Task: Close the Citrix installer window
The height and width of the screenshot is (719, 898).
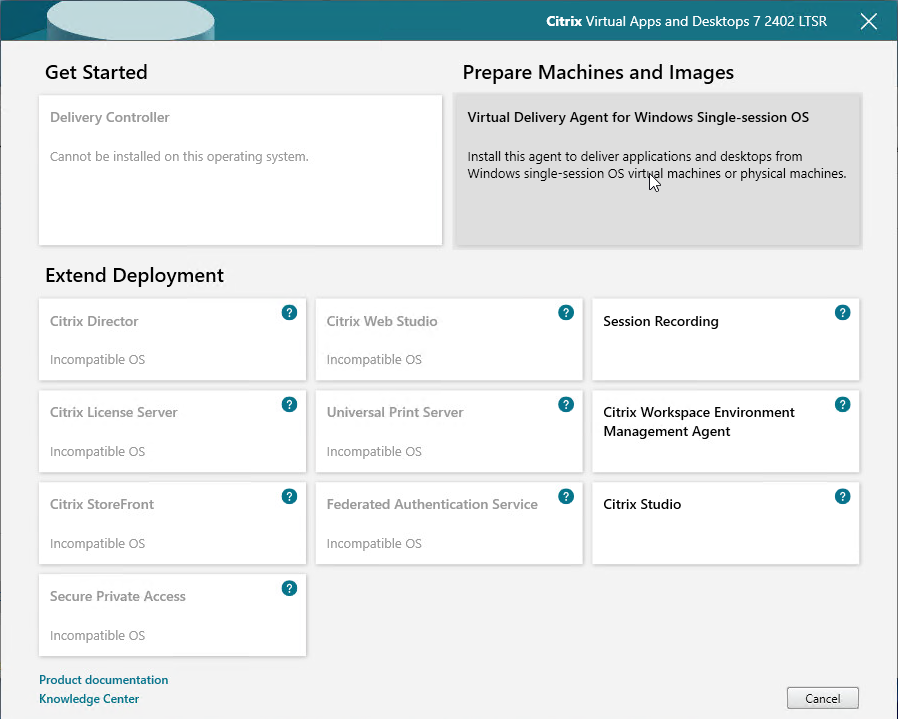Action: 869,22
